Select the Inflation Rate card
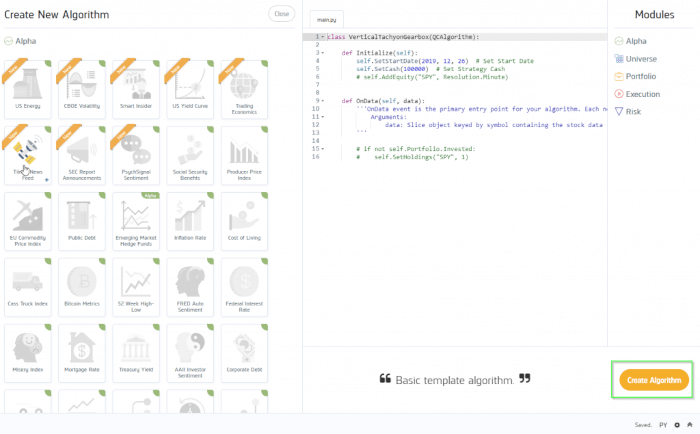This screenshot has height=434, width=700. pos(190,221)
